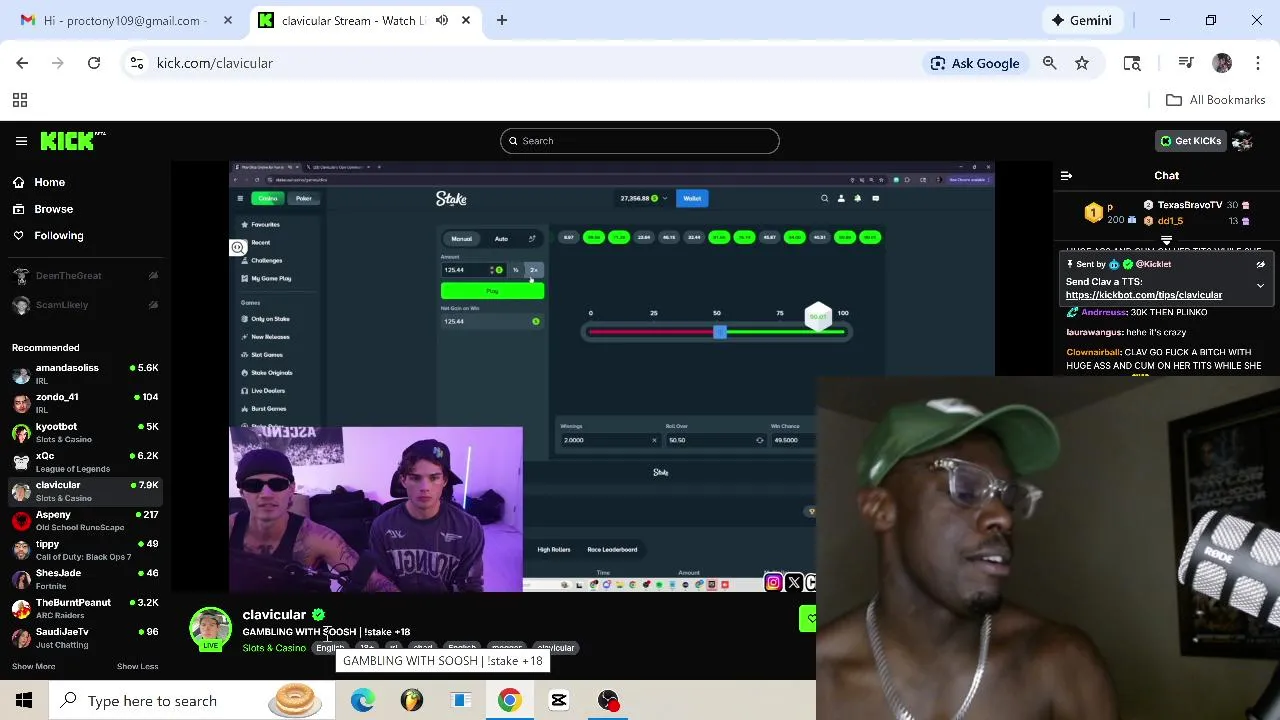Click Show Less under recommended channels
Viewport: 1280px width, 720px height.
click(x=137, y=666)
